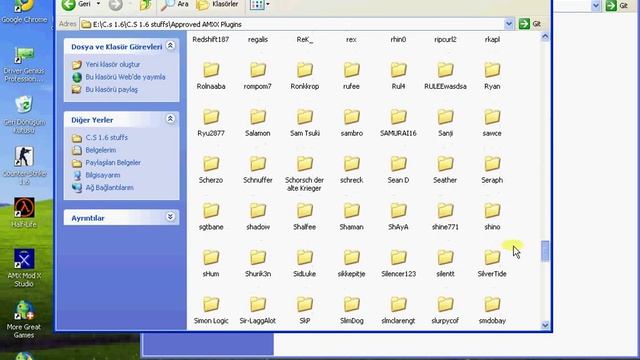Go to C.S 1.6 stuffs link
The width and height of the screenshot is (640, 360).
107,138
